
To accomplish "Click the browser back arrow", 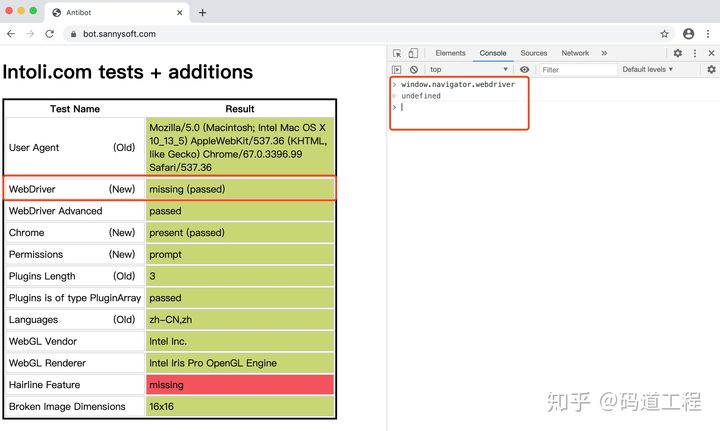I will [11, 34].
